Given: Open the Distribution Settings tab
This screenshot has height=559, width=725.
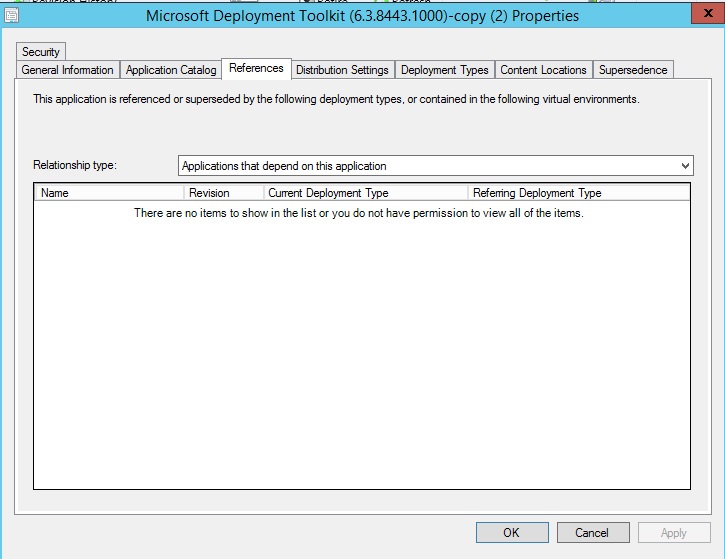Looking at the screenshot, I should pos(342,70).
